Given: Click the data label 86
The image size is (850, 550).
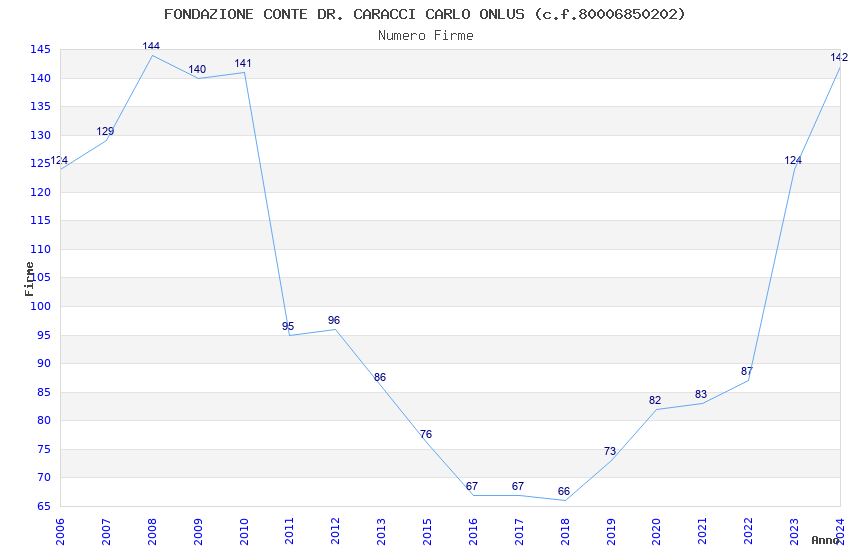Looking at the screenshot, I should (x=380, y=377).
